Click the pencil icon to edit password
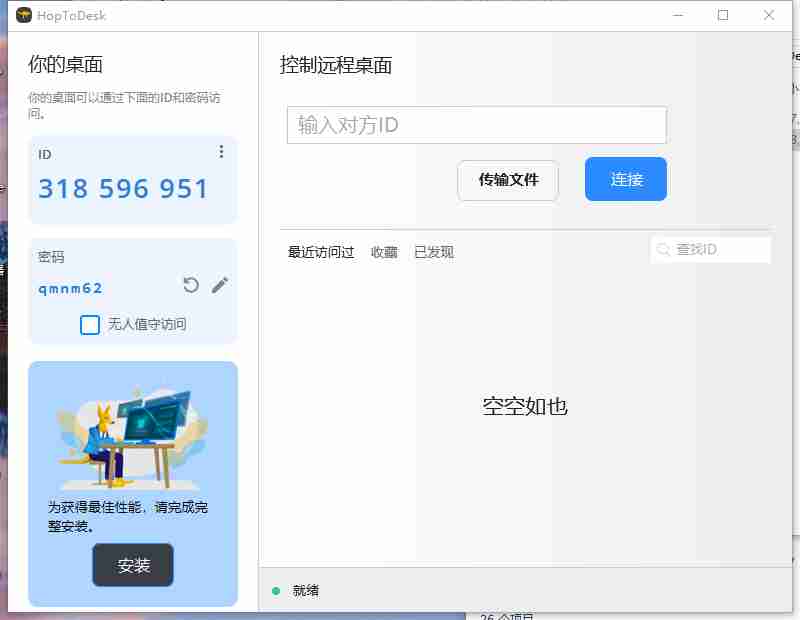This screenshot has height=620, width=800. [220, 286]
